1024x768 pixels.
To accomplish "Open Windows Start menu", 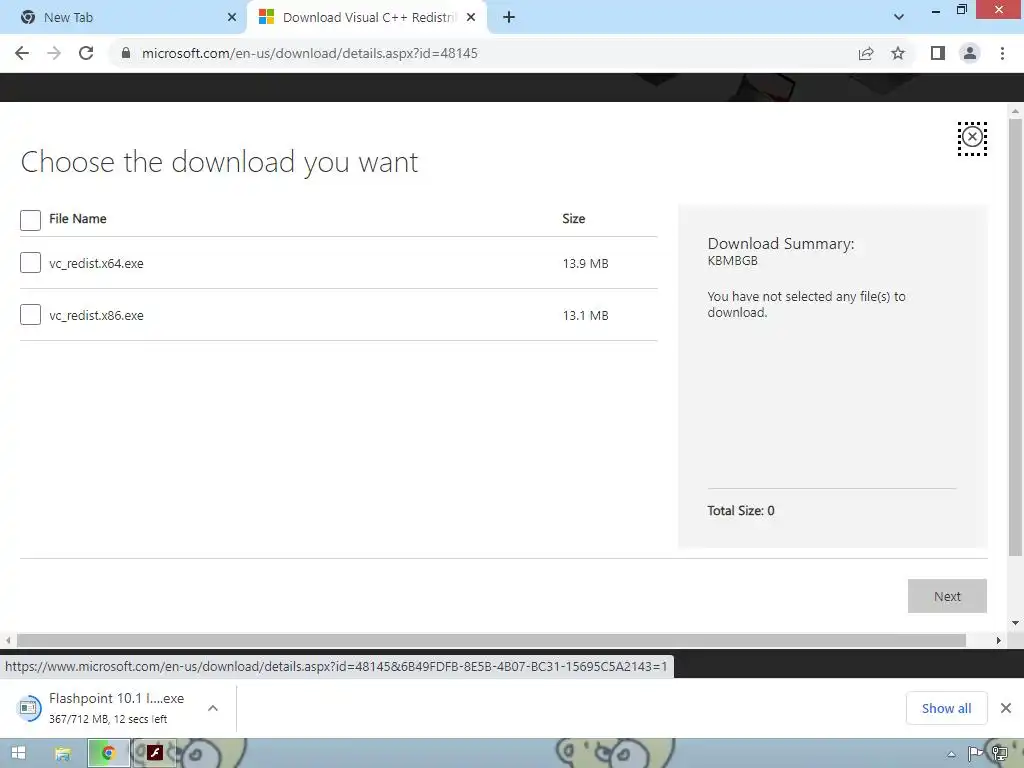I will (18, 753).
